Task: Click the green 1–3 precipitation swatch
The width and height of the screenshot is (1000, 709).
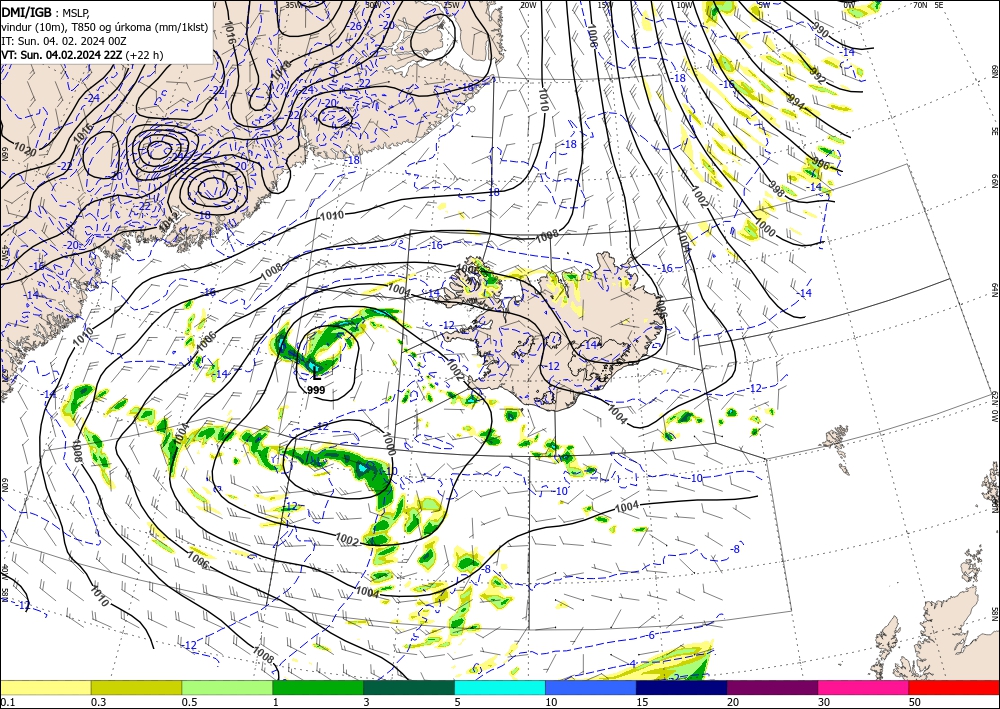Action: tap(318, 687)
